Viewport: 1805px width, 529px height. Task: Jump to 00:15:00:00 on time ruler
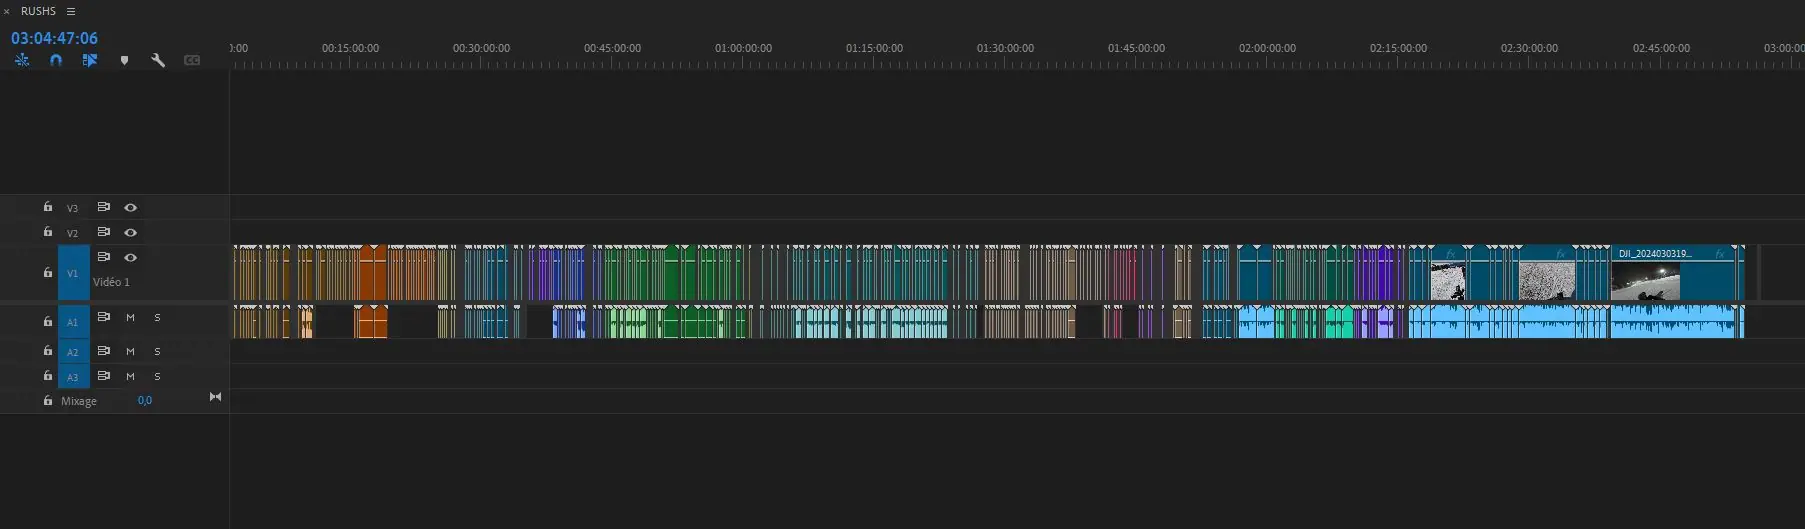tap(350, 48)
